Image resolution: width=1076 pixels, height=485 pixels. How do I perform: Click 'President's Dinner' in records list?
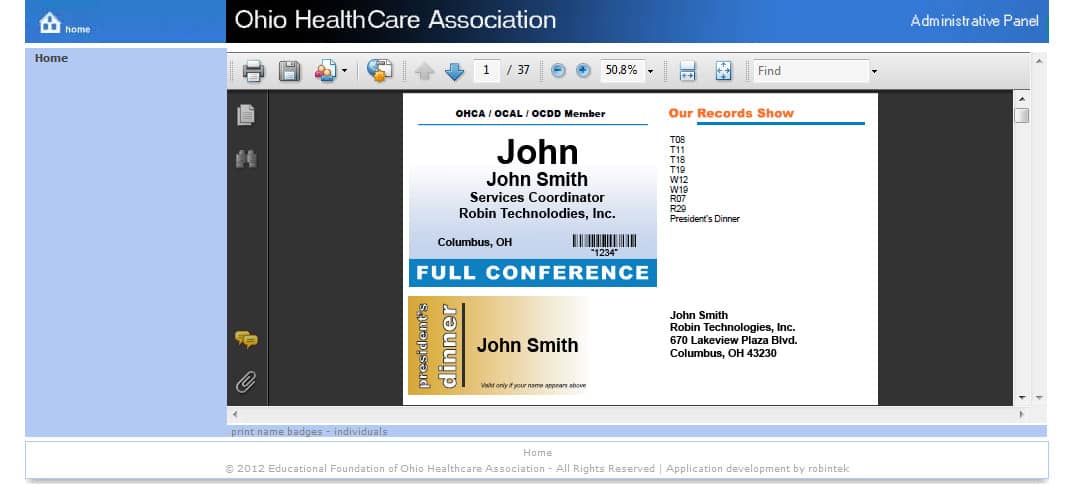705,219
